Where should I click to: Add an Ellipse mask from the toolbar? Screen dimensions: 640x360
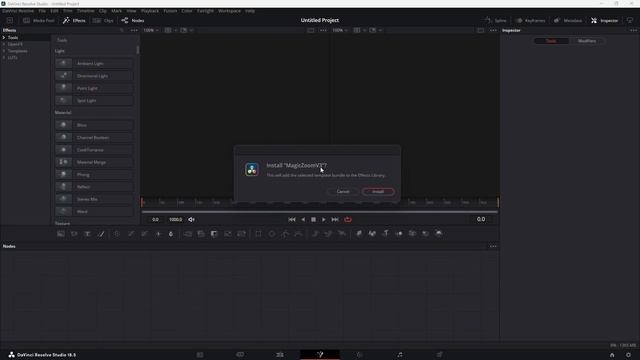[x=272, y=234]
